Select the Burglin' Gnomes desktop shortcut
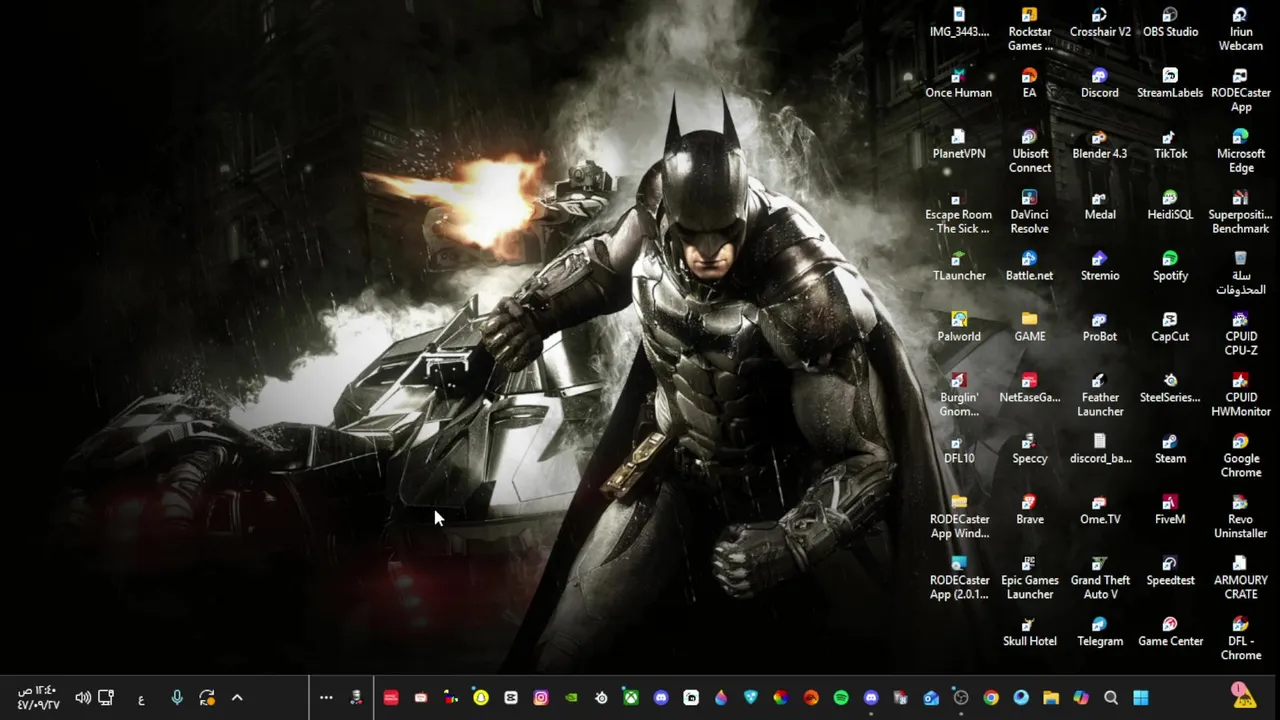1280x720 pixels. (959, 395)
